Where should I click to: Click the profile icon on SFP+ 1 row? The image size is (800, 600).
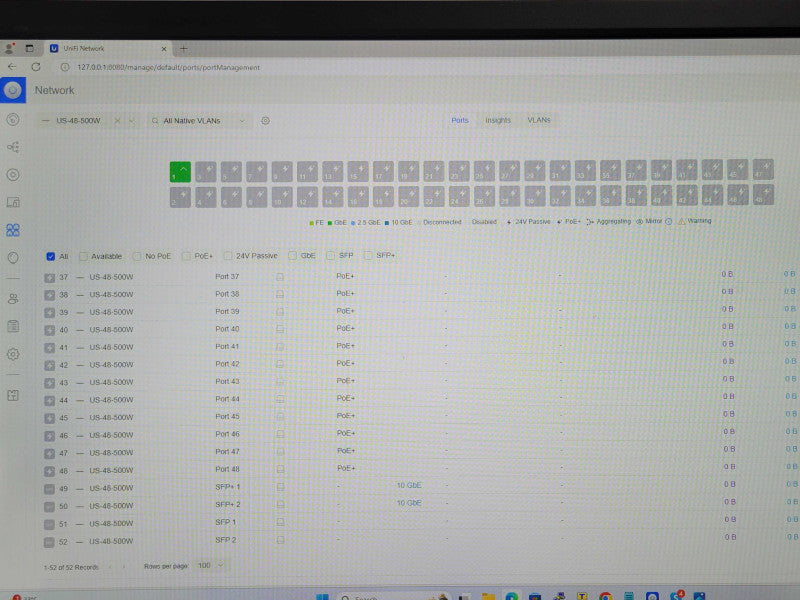[280, 487]
